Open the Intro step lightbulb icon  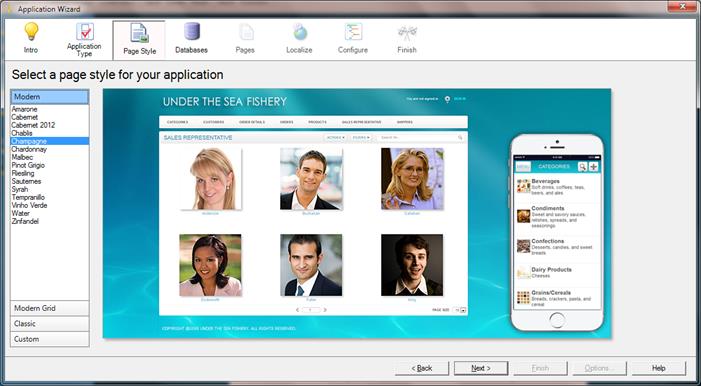(x=31, y=31)
